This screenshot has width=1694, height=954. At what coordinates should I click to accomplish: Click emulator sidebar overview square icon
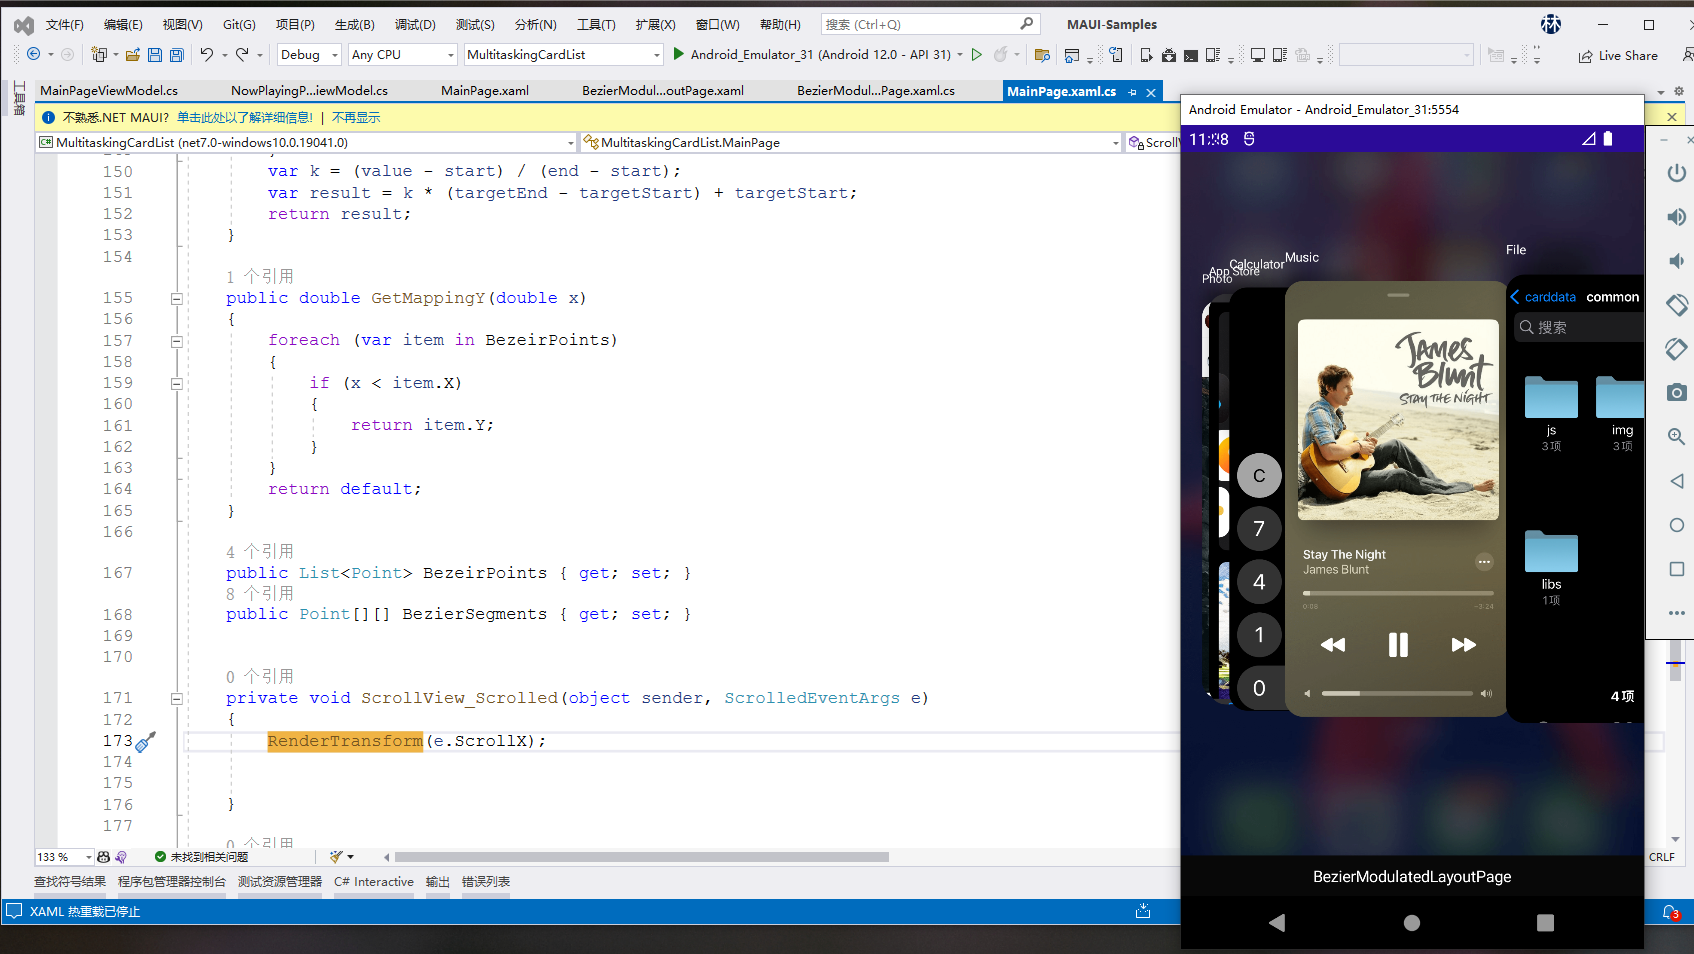(1677, 569)
